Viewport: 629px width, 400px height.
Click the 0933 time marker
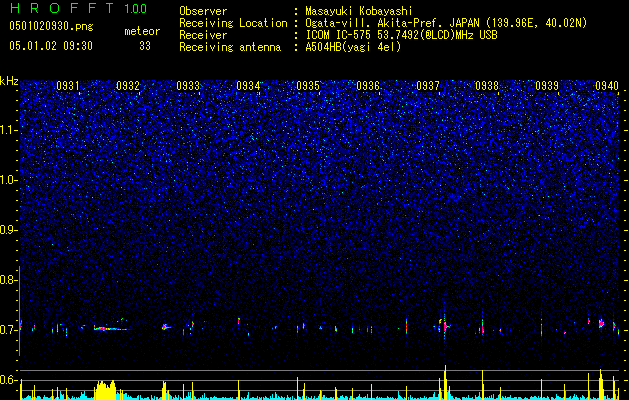pyautogui.click(x=188, y=85)
